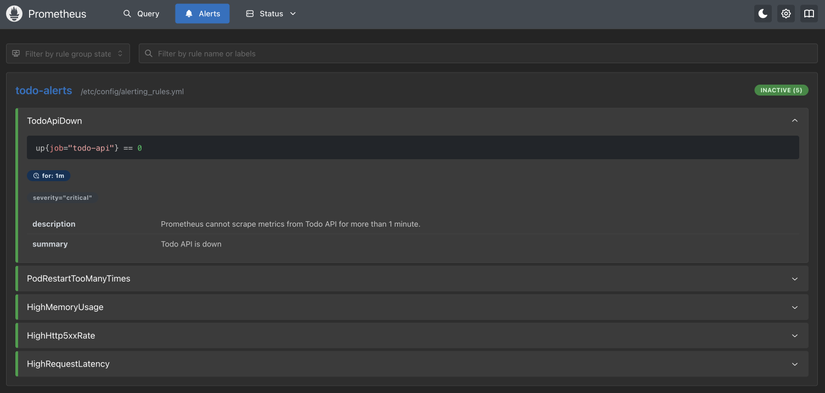Click the search magnifier icon in label filter
The image size is (825, 393).
point(149,54)
